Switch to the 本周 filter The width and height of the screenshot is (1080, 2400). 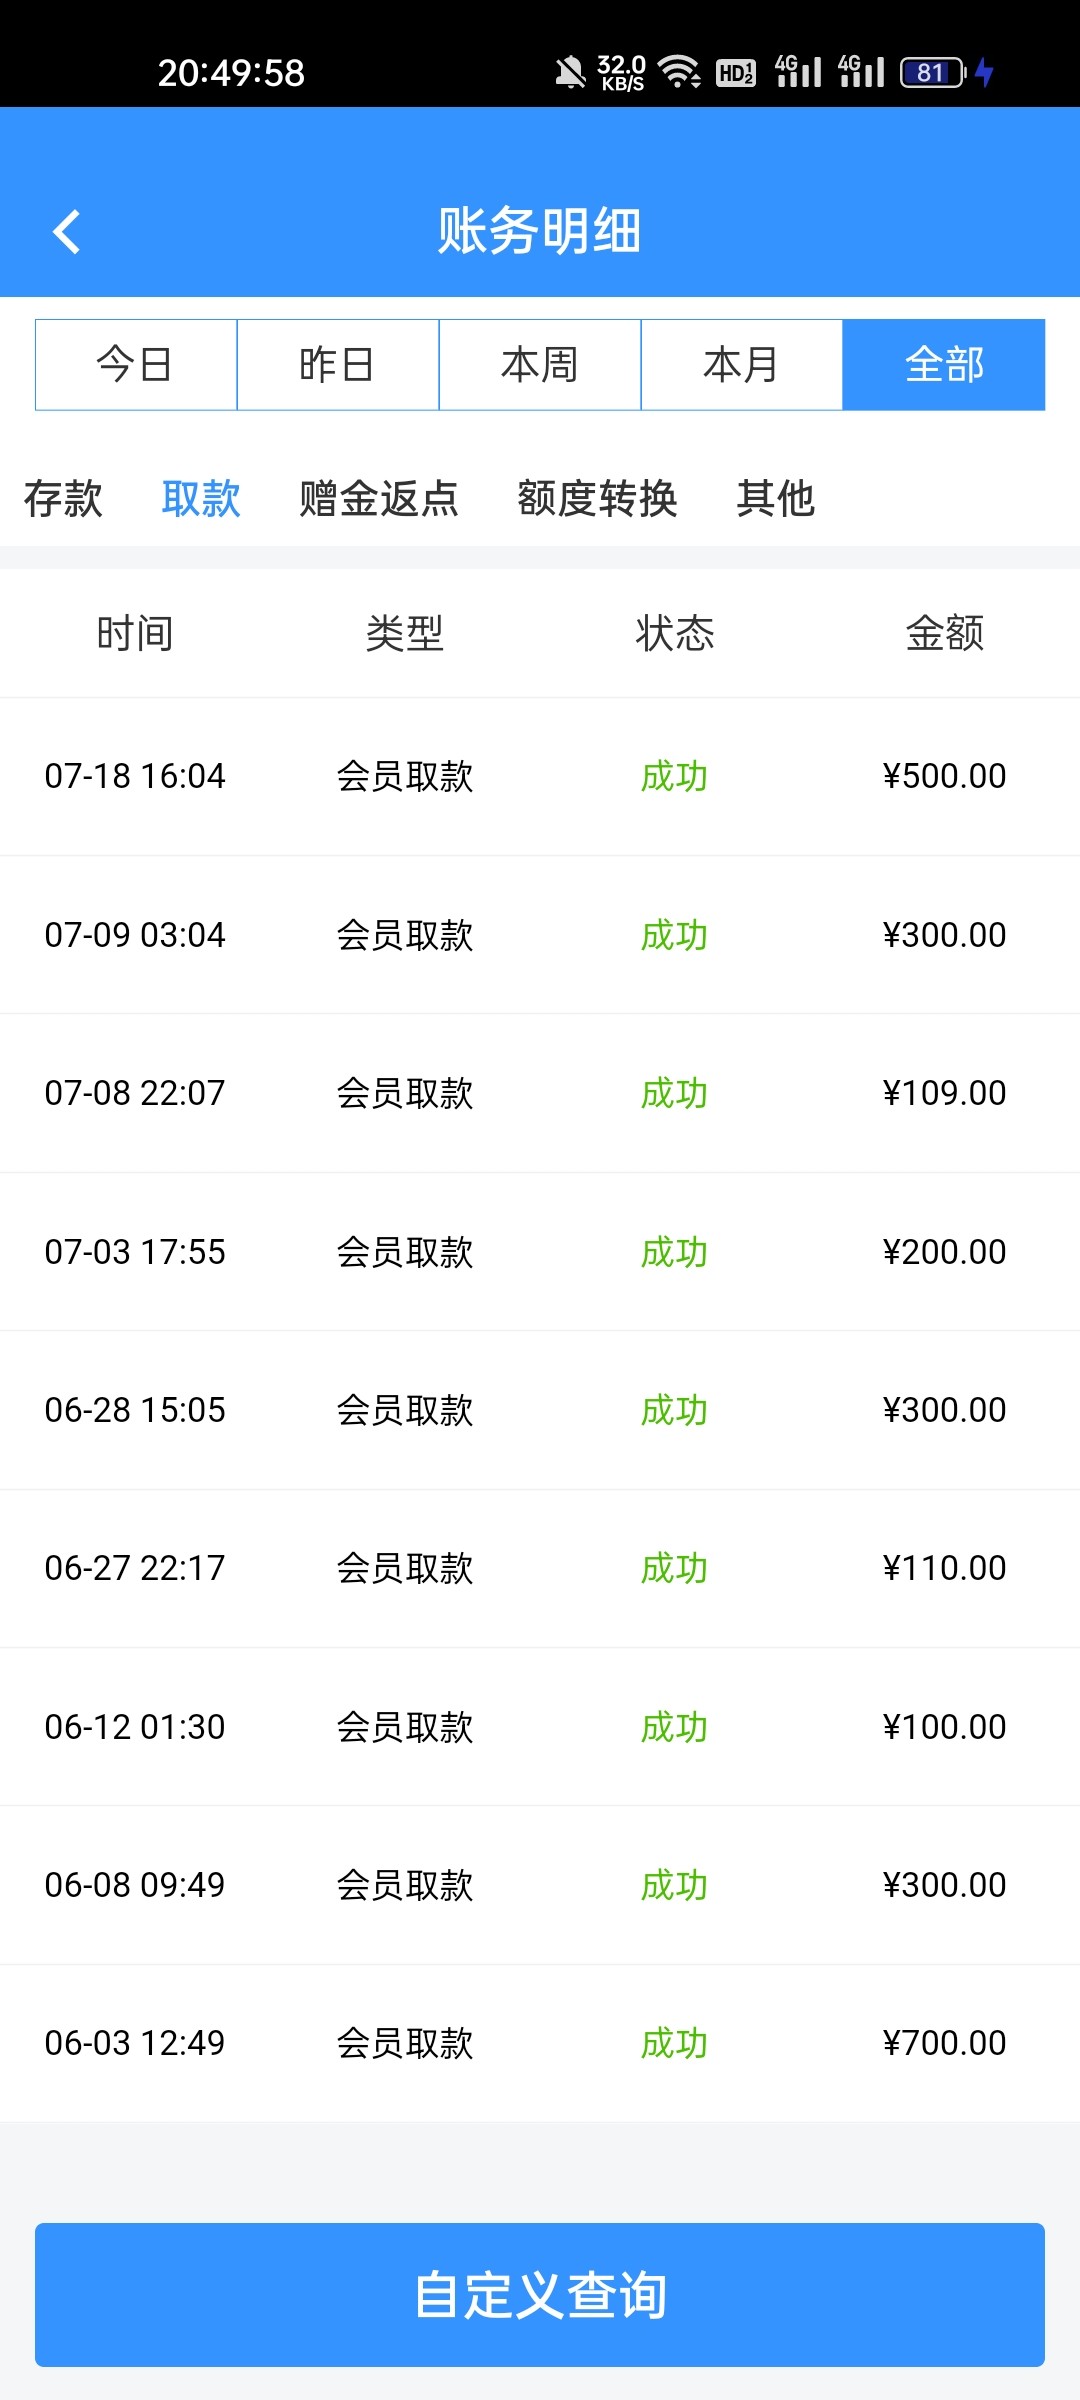point(540,365)
